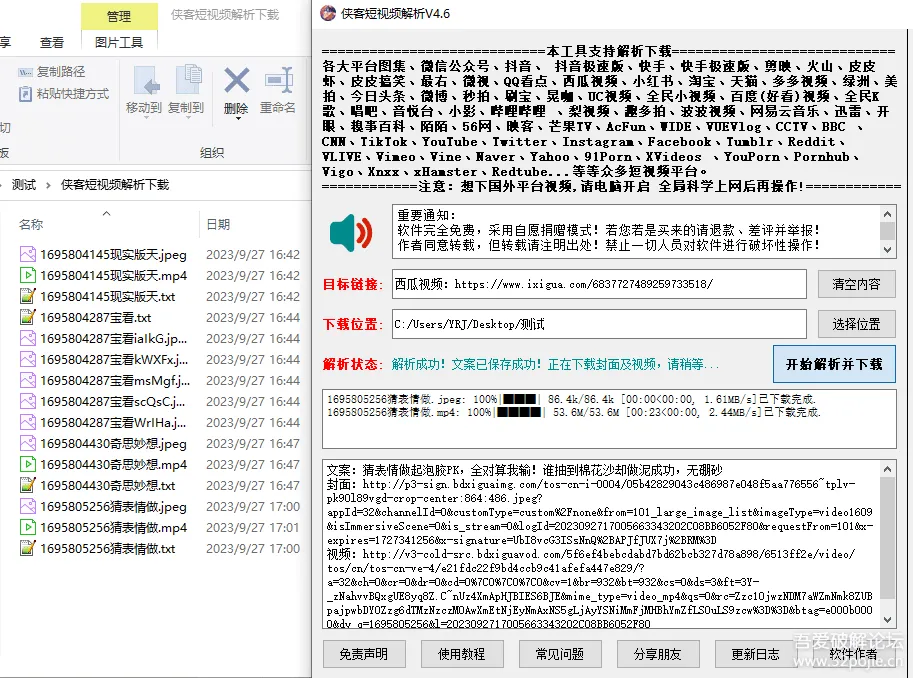Select the 1695804287宝看scQsC image file icon

point(27,401)
